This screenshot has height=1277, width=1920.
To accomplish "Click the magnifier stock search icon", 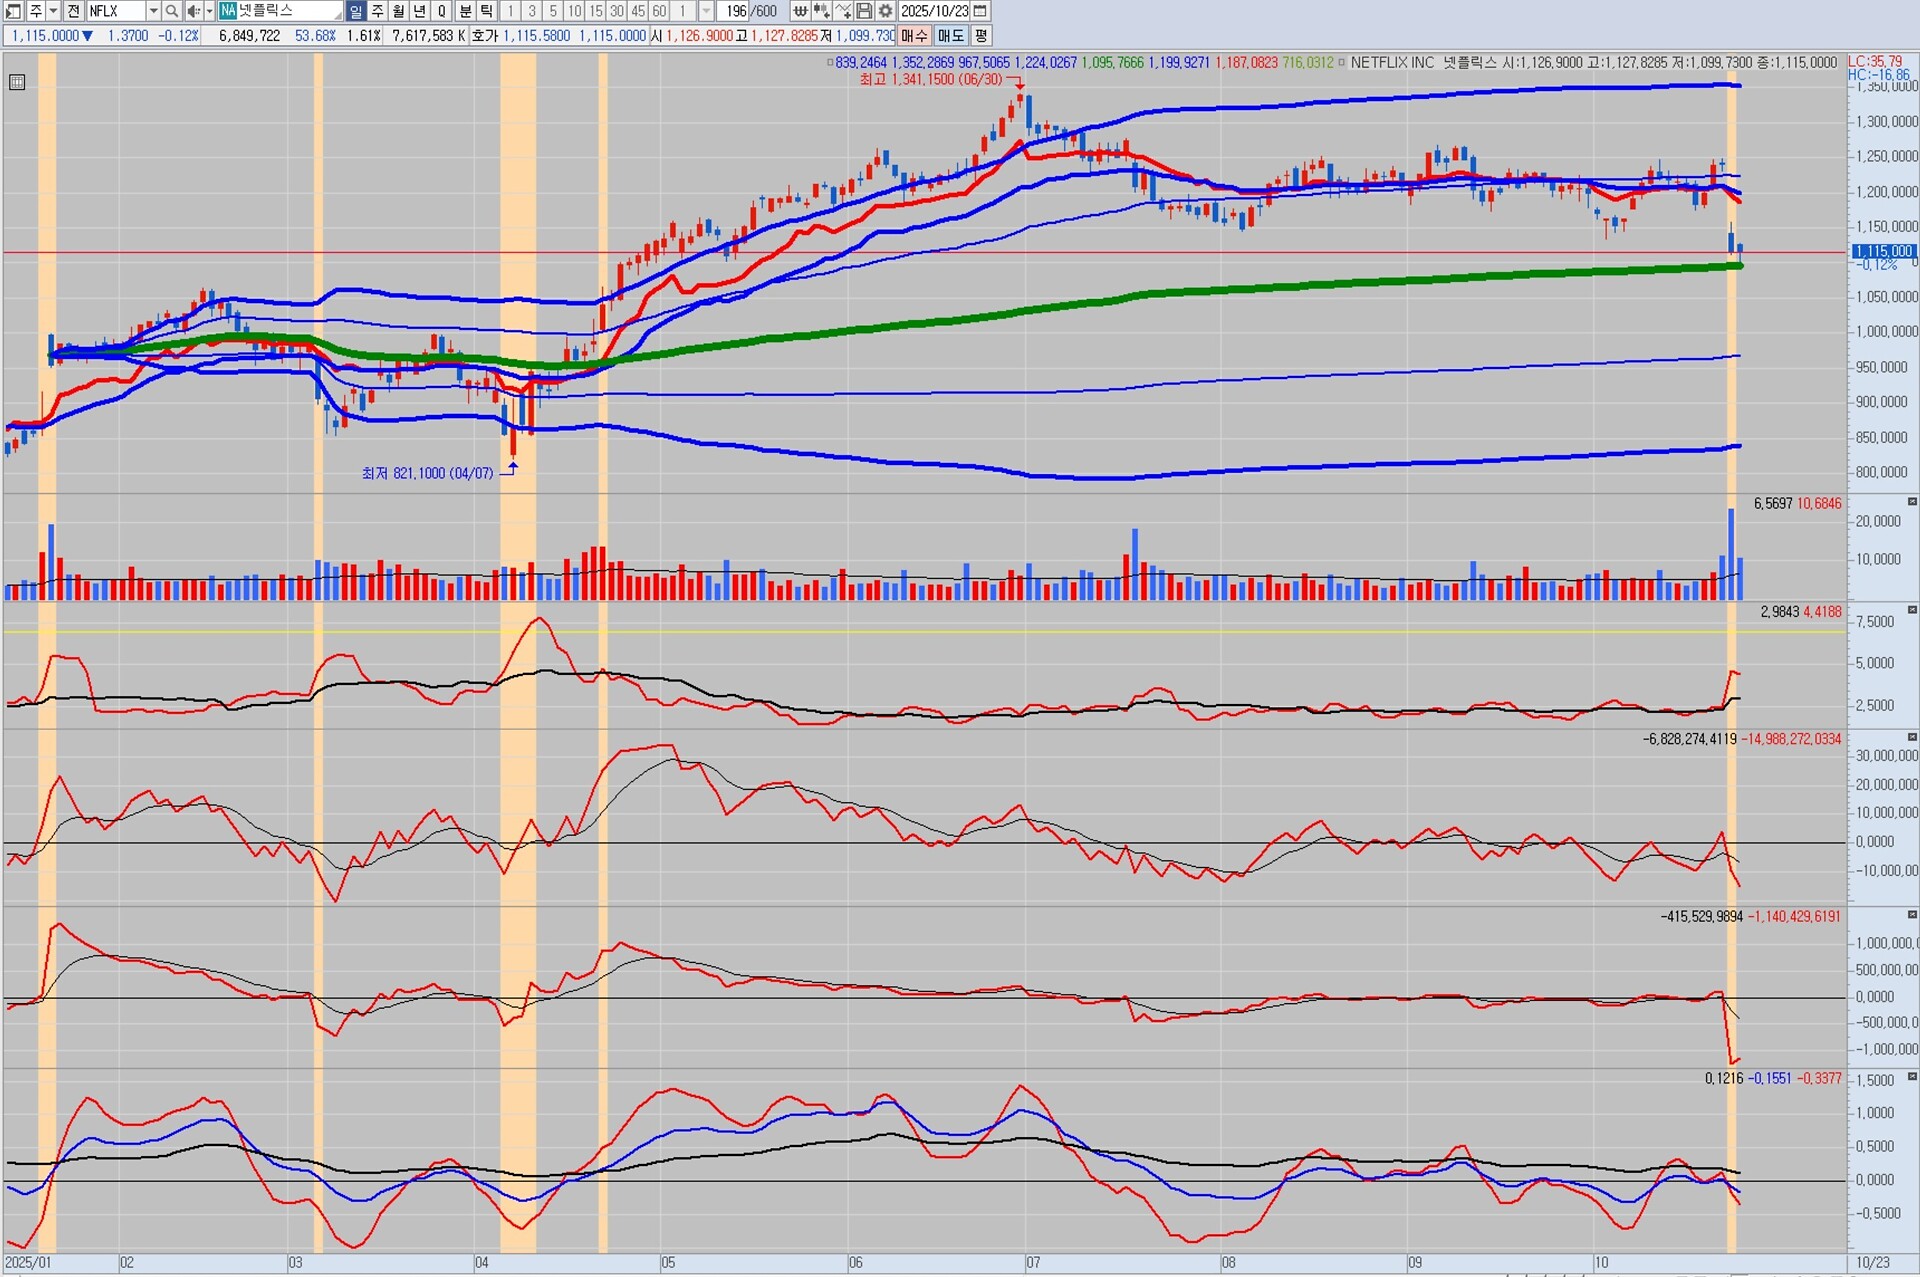I will tap(172, 11).
